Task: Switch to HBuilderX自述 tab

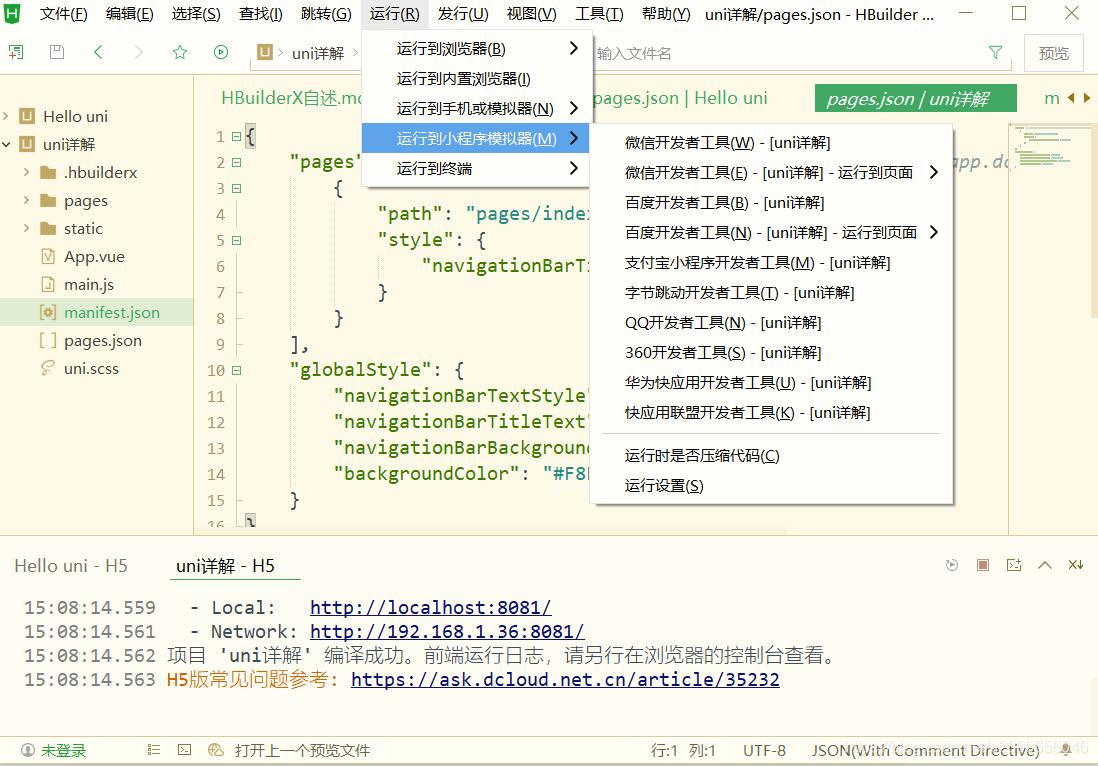Action: (x=291, y=98)
